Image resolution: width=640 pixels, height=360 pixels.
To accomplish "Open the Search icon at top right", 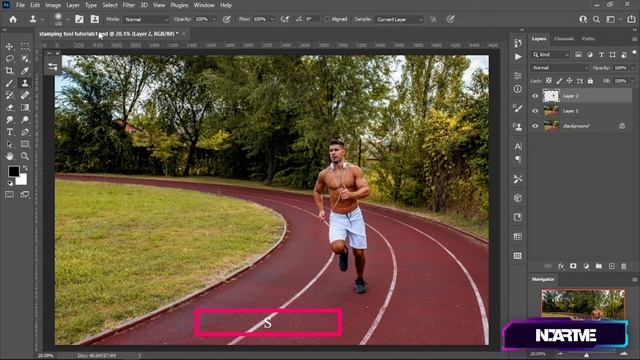I will coord(596,19).
